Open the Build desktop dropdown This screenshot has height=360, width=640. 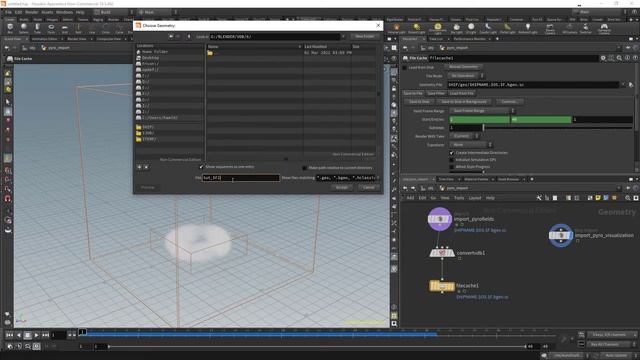pos(113,12)
